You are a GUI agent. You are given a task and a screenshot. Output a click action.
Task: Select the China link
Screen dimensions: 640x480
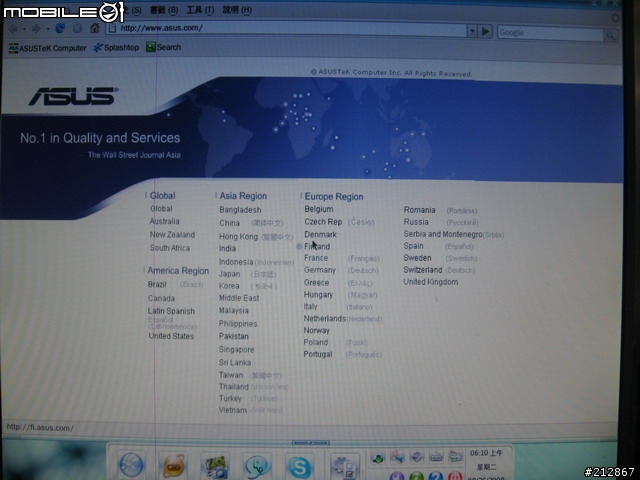(x=229, y=223)
